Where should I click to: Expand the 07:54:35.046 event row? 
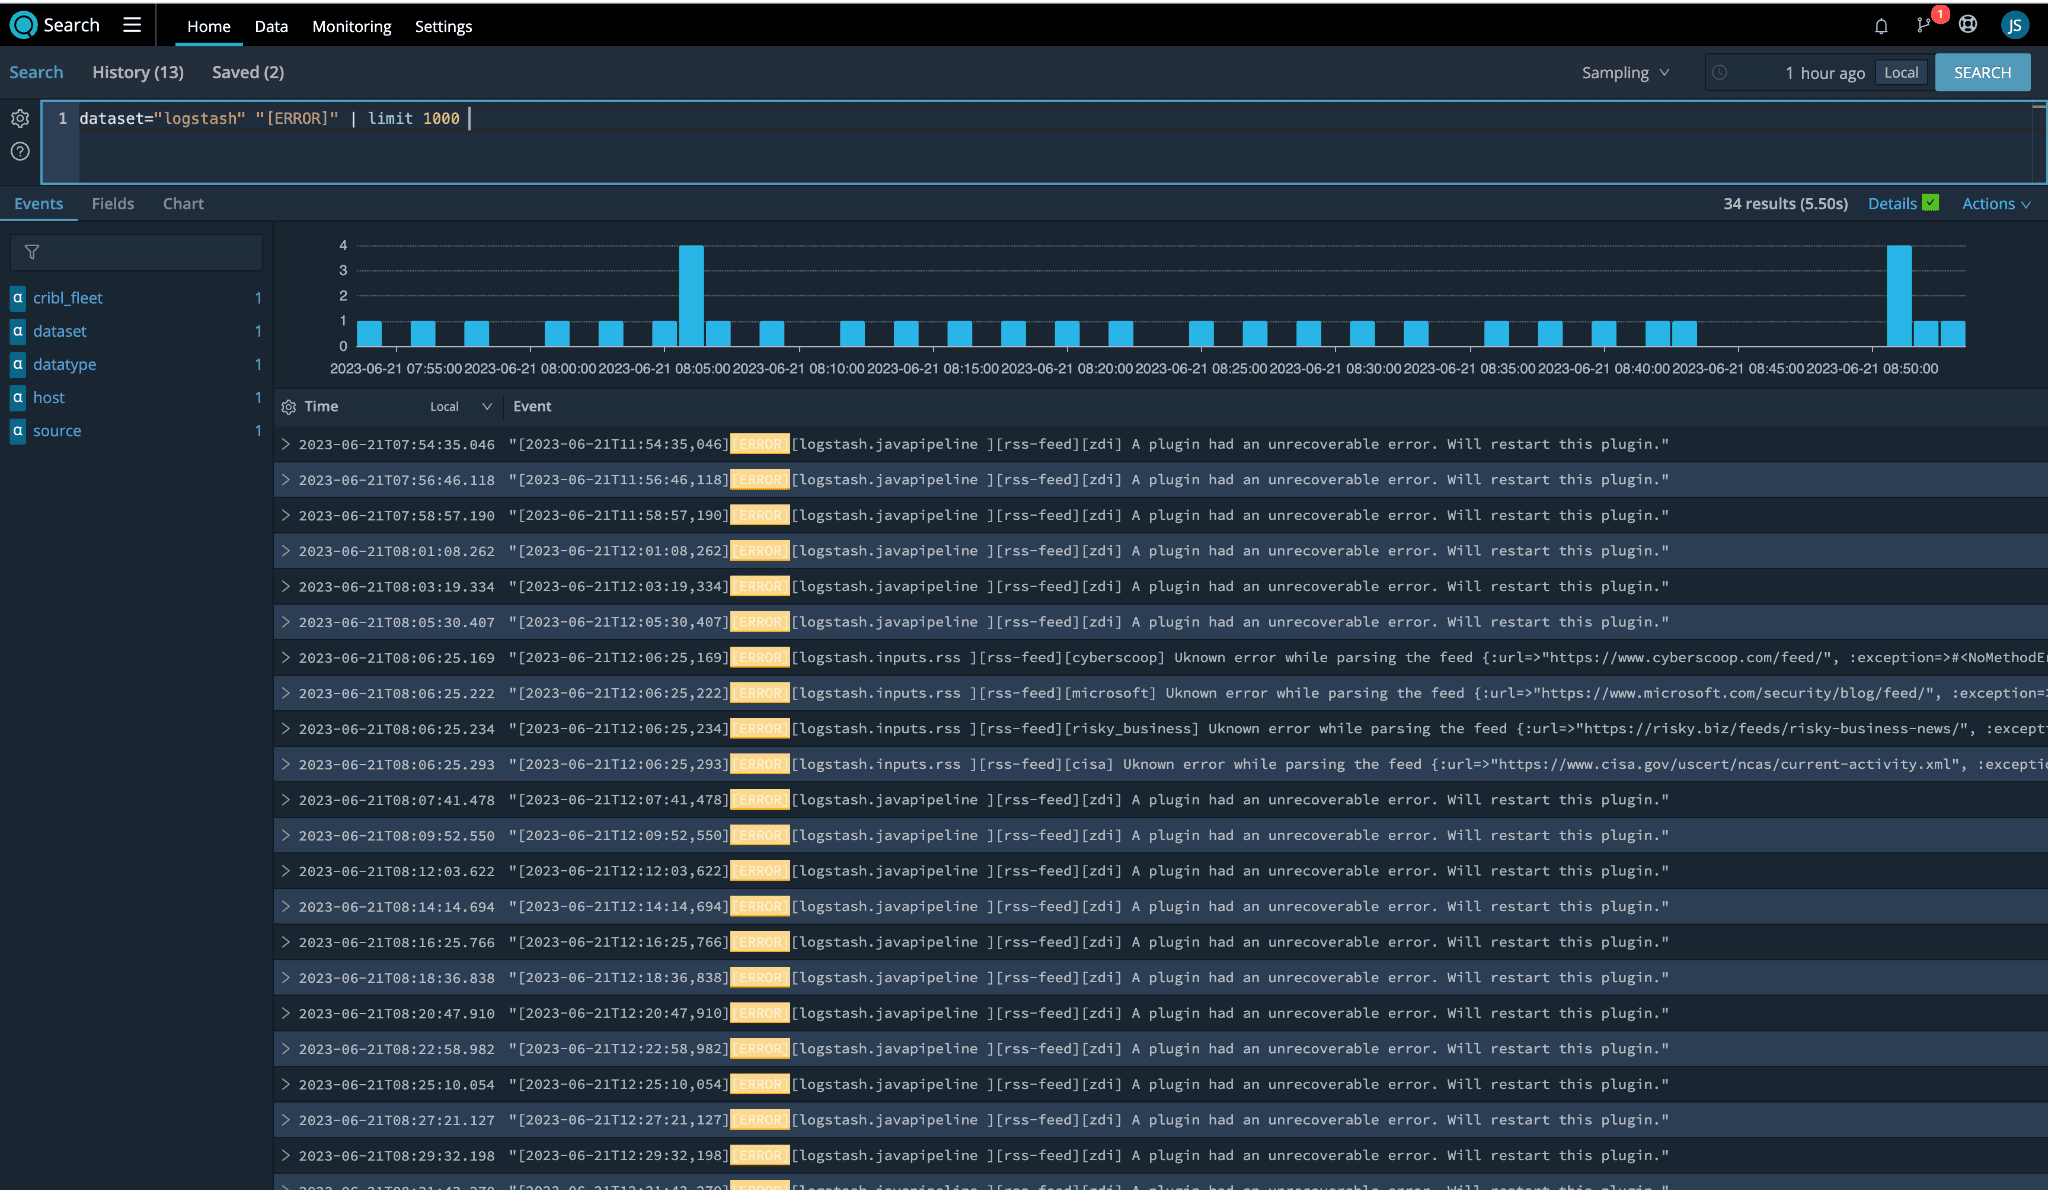(286, 444)
